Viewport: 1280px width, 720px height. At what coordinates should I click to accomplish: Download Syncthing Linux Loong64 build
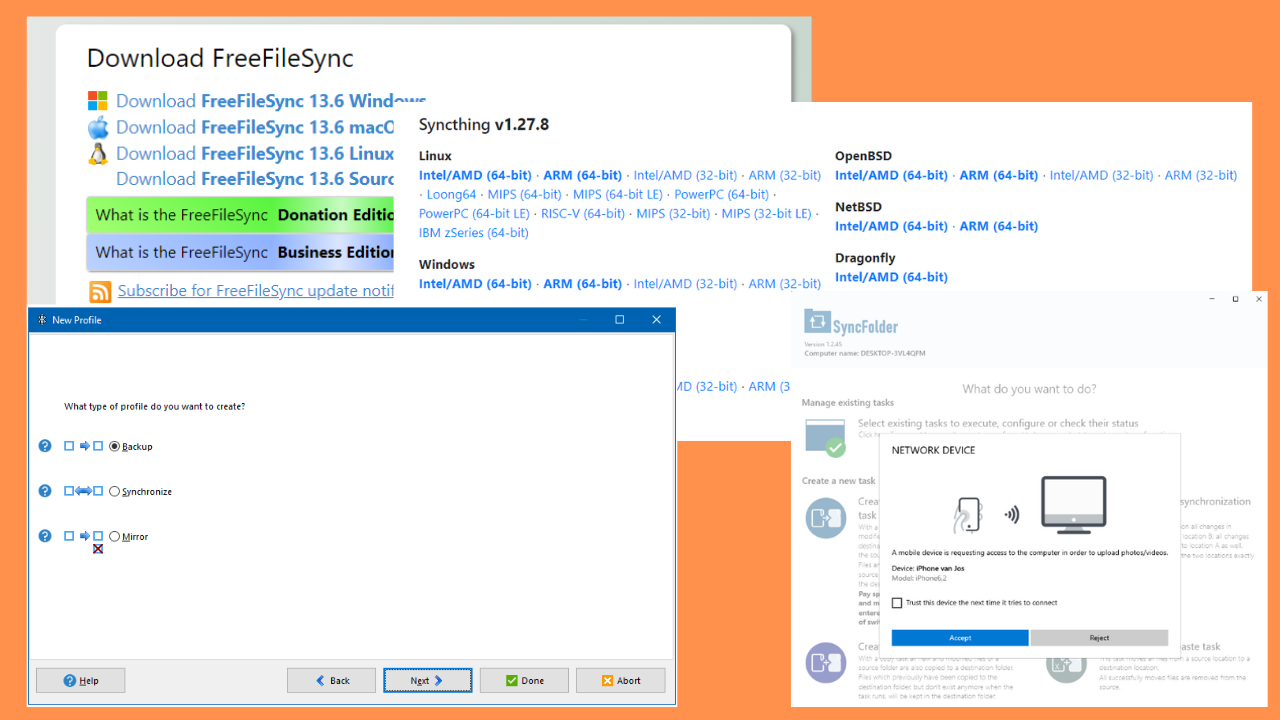point(452,194)
